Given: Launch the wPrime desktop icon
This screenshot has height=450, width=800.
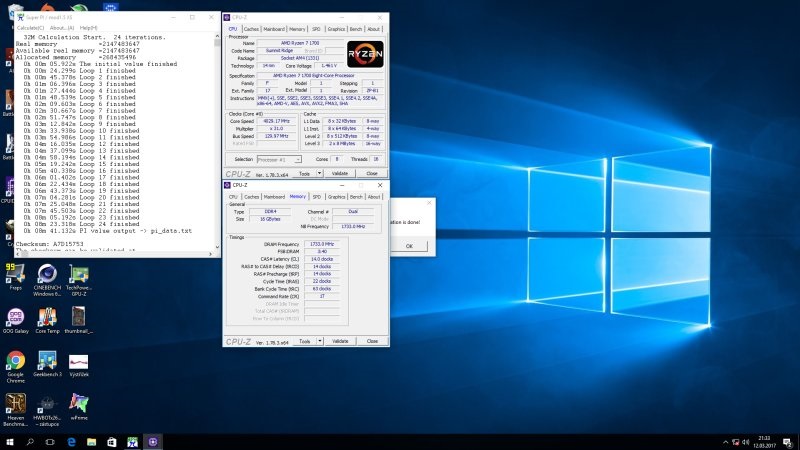Looking at the screenshot, I should point(79,407).
